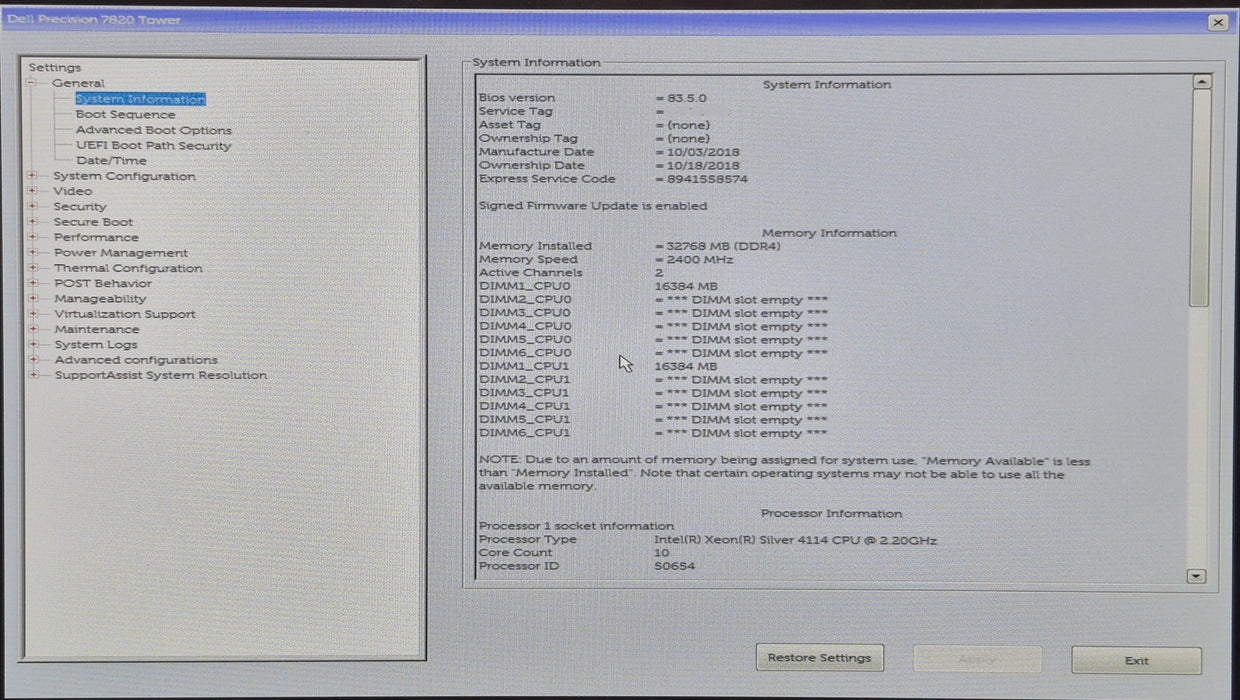
Task: Select the Power Management label
Action: 121,253
